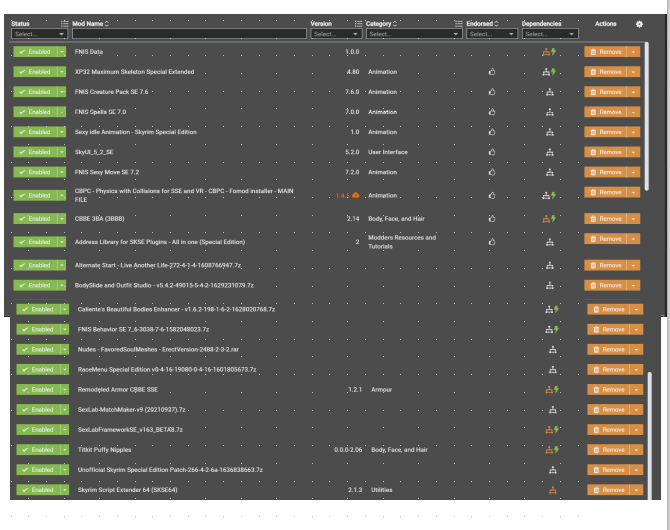This screenshot has height=530, width=670.
Task: Sort by Category column header
Action: [381, 24]
